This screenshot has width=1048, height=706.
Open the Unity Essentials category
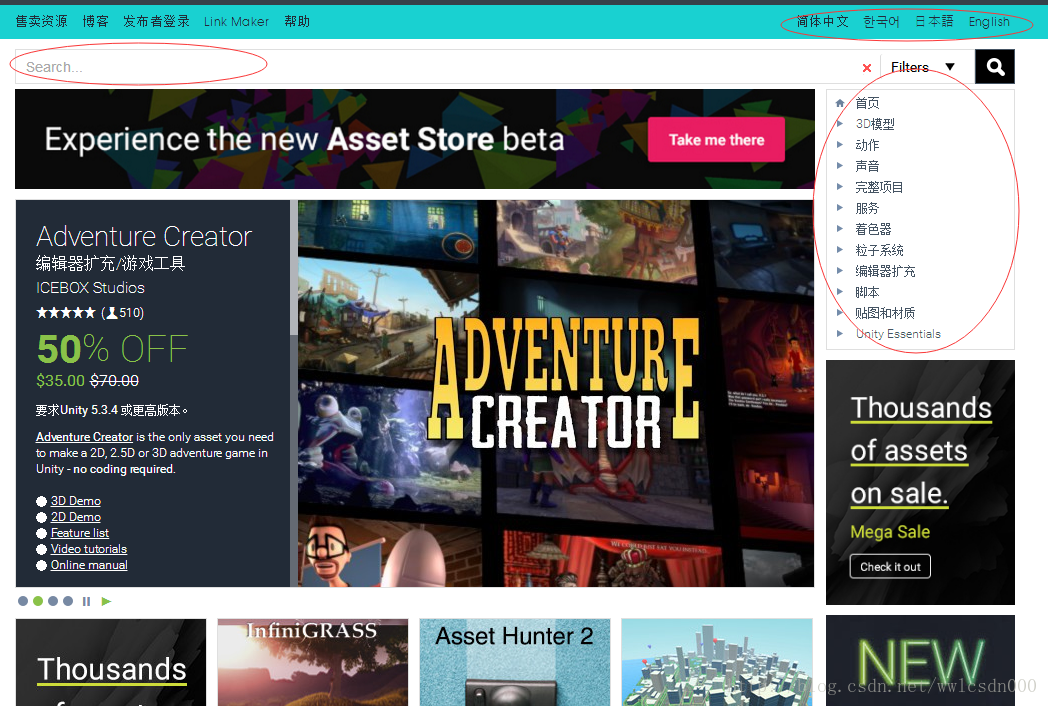click(x=898, y=334)
